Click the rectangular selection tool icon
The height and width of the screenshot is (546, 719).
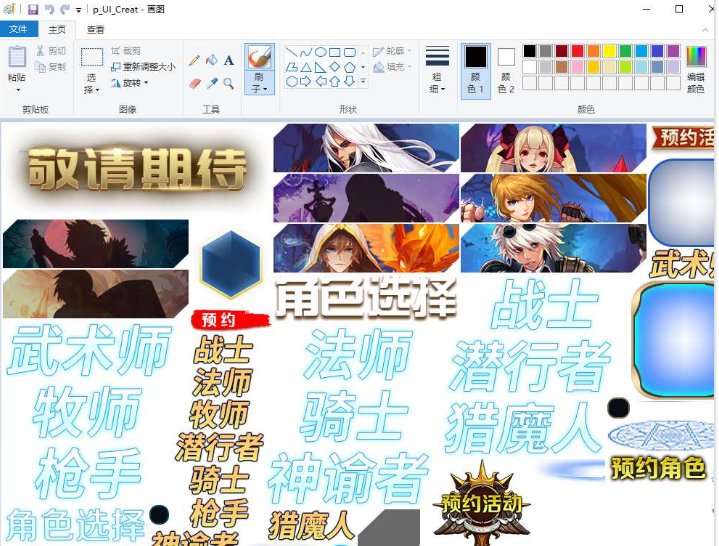92,57
